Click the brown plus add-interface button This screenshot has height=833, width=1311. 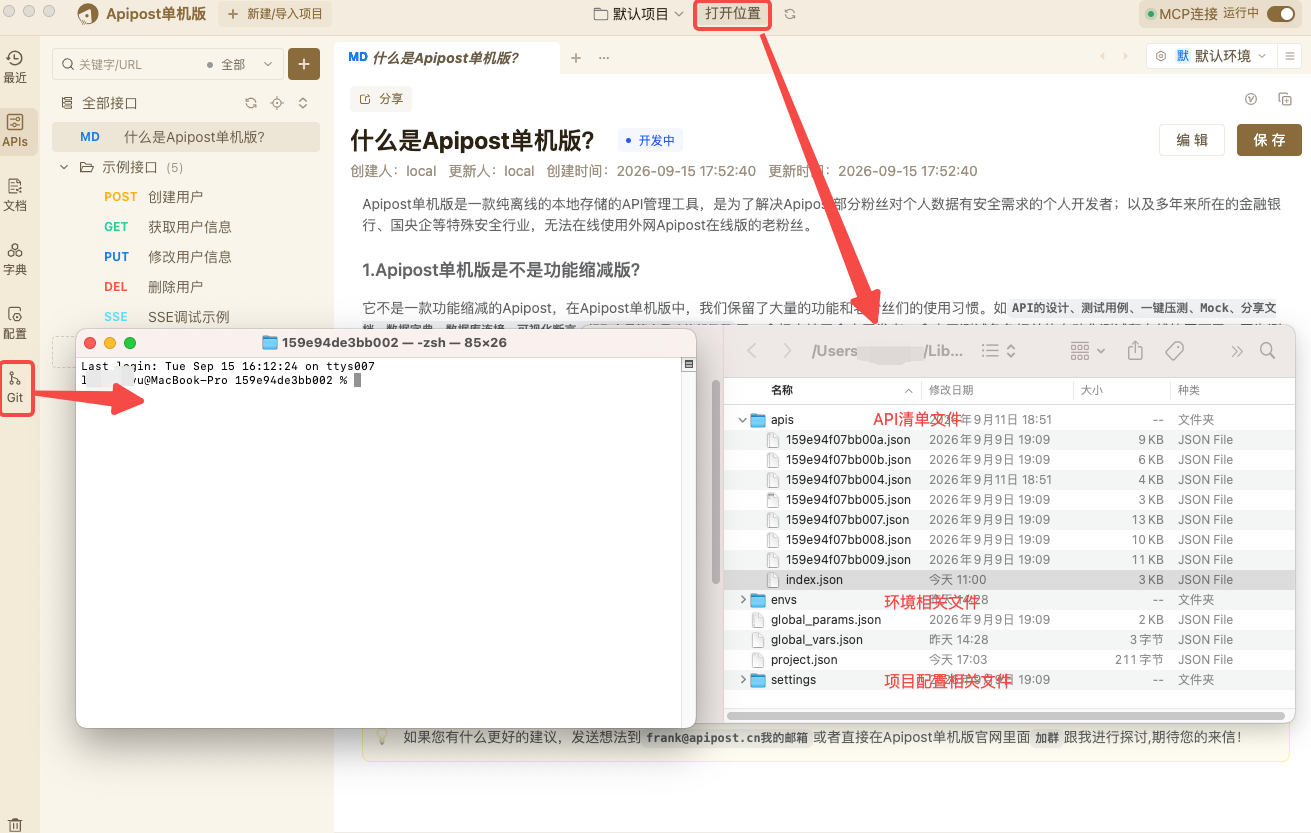click(x=304, y=64)
